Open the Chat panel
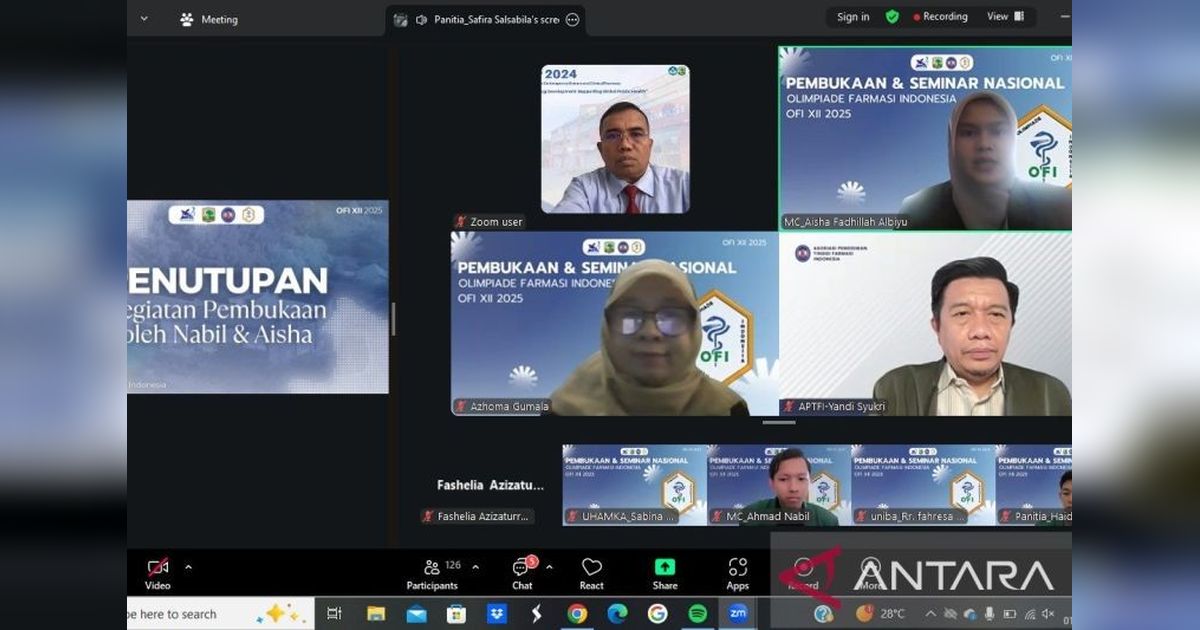 pyautogui.click(x=522, y=574)
